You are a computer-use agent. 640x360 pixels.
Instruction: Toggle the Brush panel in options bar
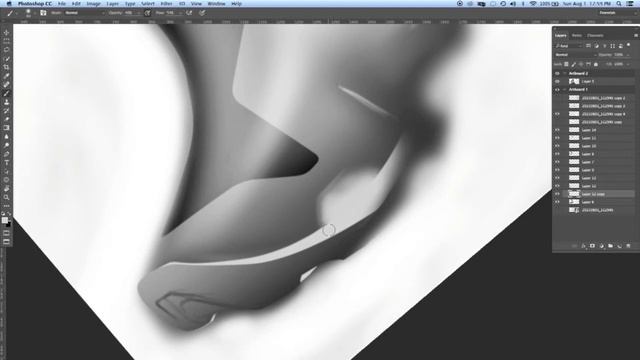(43, 13)
